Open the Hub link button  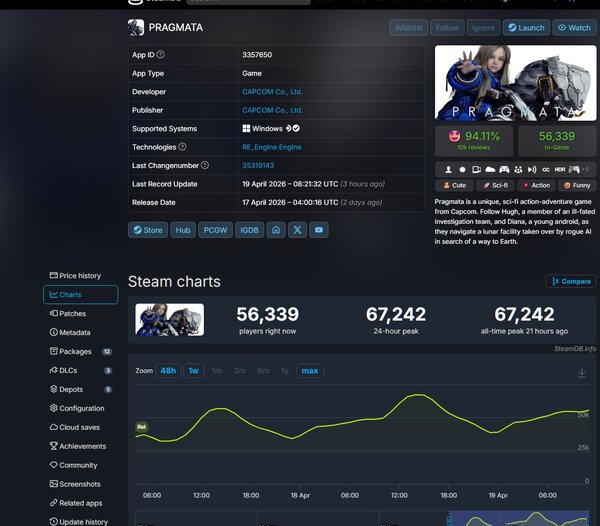(183, 230)
